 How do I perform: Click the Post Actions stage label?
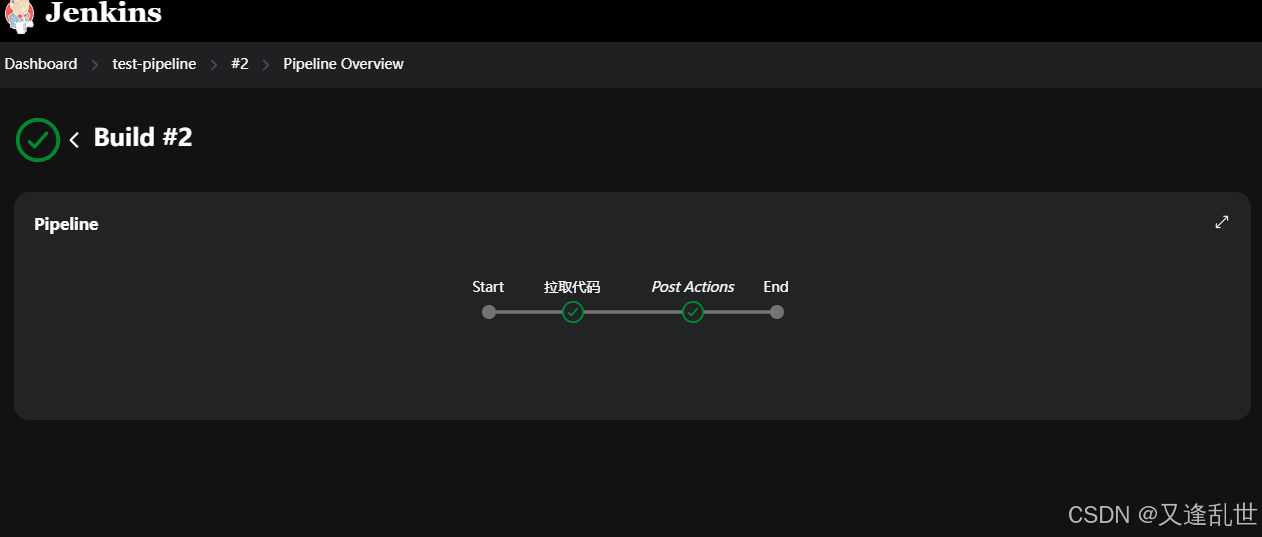pyautogui.click(x=693, y=287)
